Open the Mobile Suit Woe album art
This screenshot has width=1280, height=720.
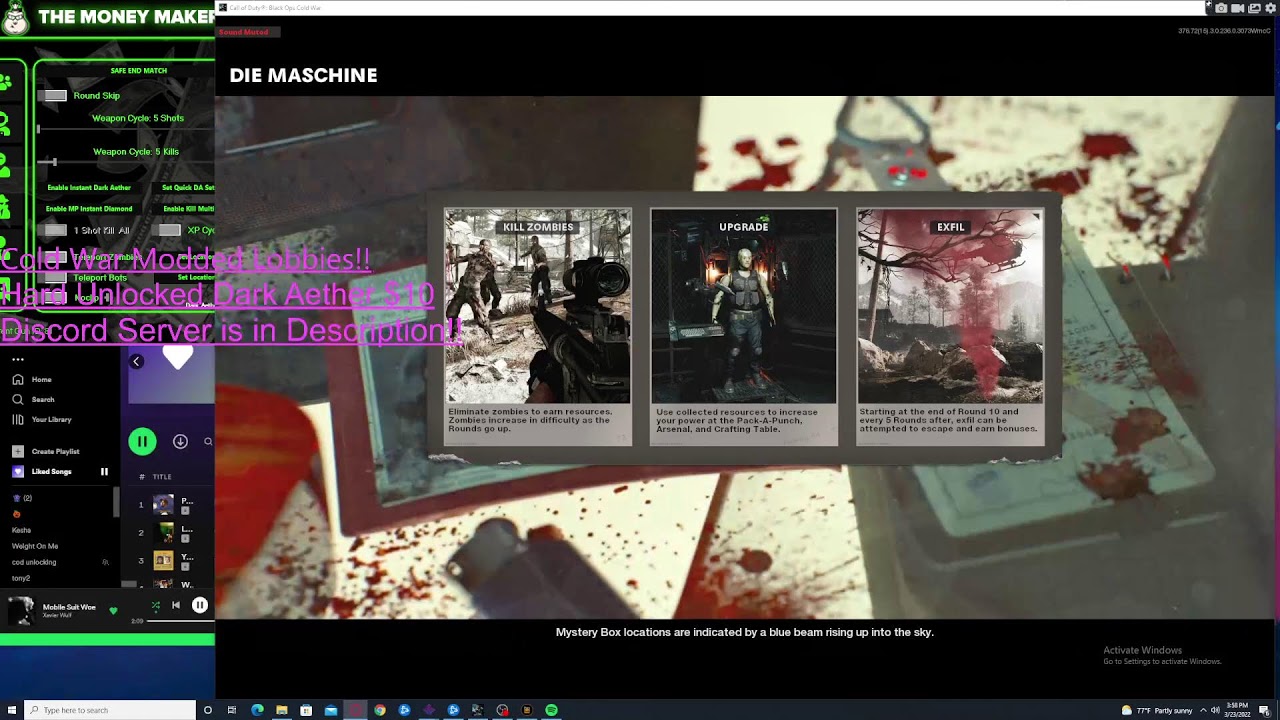coord(22,610)
